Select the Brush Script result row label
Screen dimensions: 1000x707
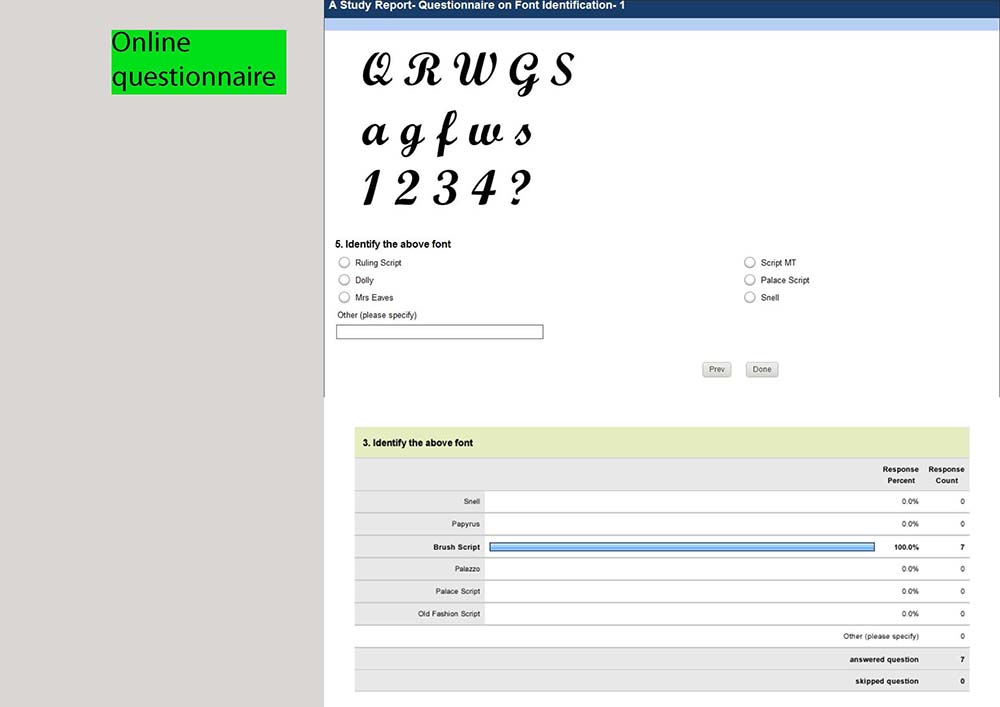point(456,547)
